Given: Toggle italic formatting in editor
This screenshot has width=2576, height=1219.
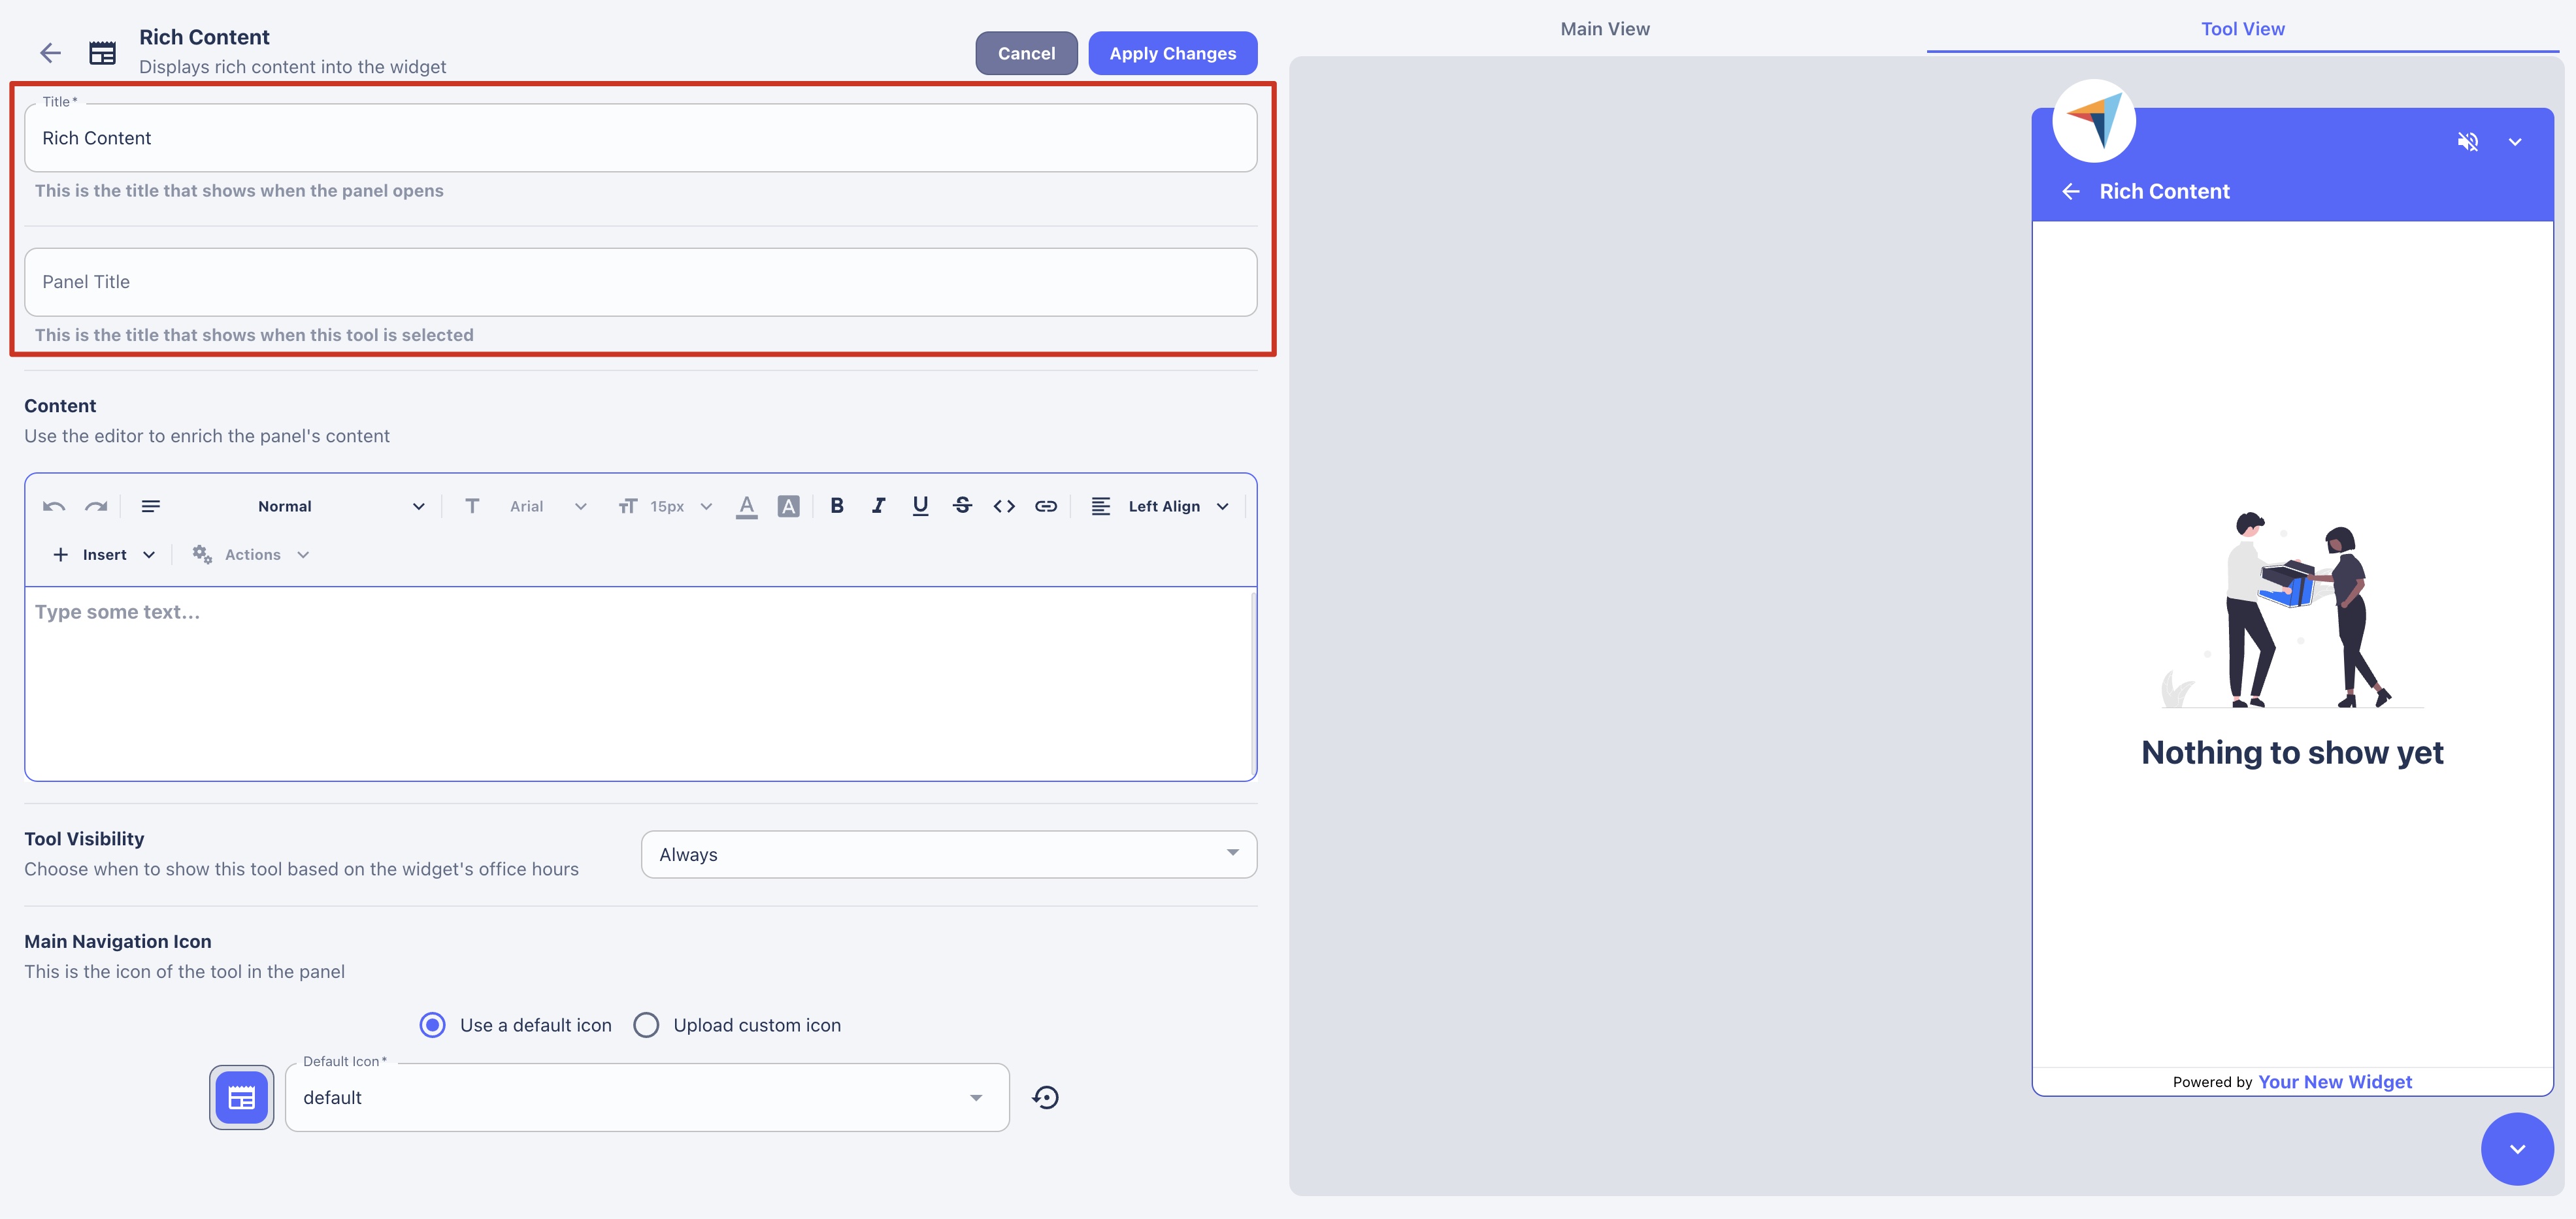Looking at the screenshot, I should point(878,506).
